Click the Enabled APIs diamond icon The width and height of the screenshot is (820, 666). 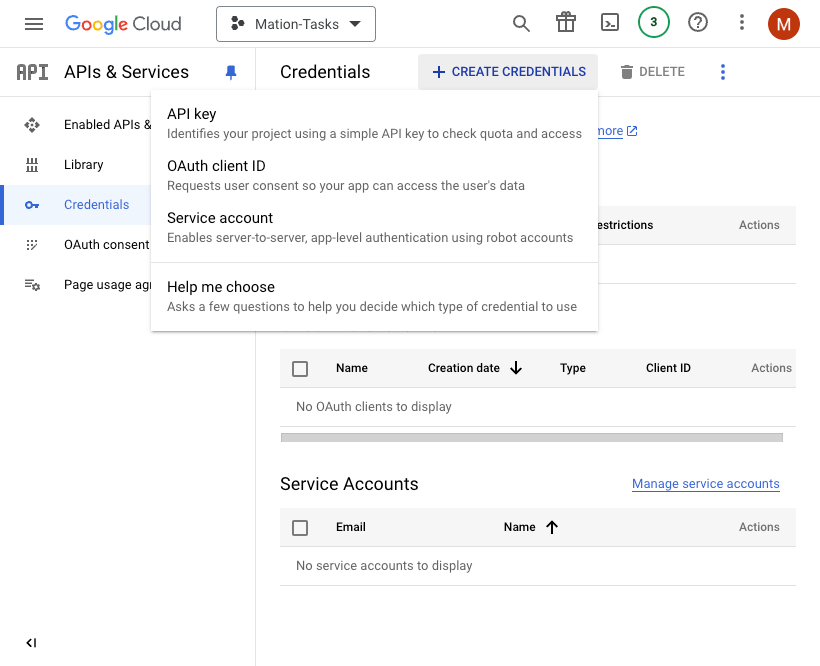[32, 125]
